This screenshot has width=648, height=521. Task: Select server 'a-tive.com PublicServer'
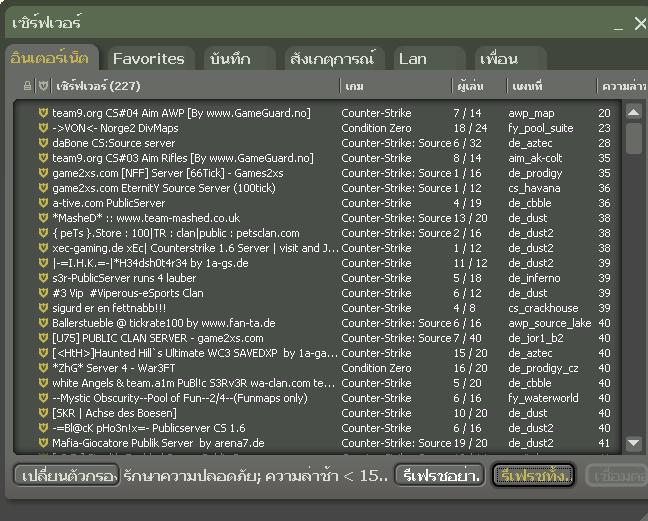(317, 203)
